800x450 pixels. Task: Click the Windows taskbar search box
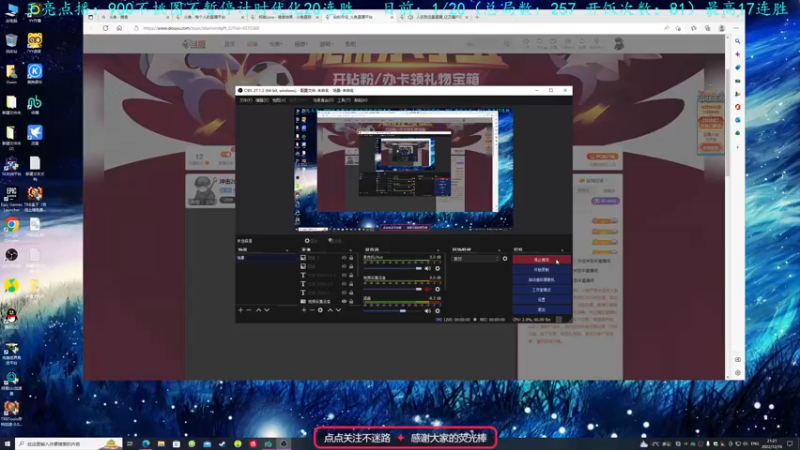click(68, 444)
